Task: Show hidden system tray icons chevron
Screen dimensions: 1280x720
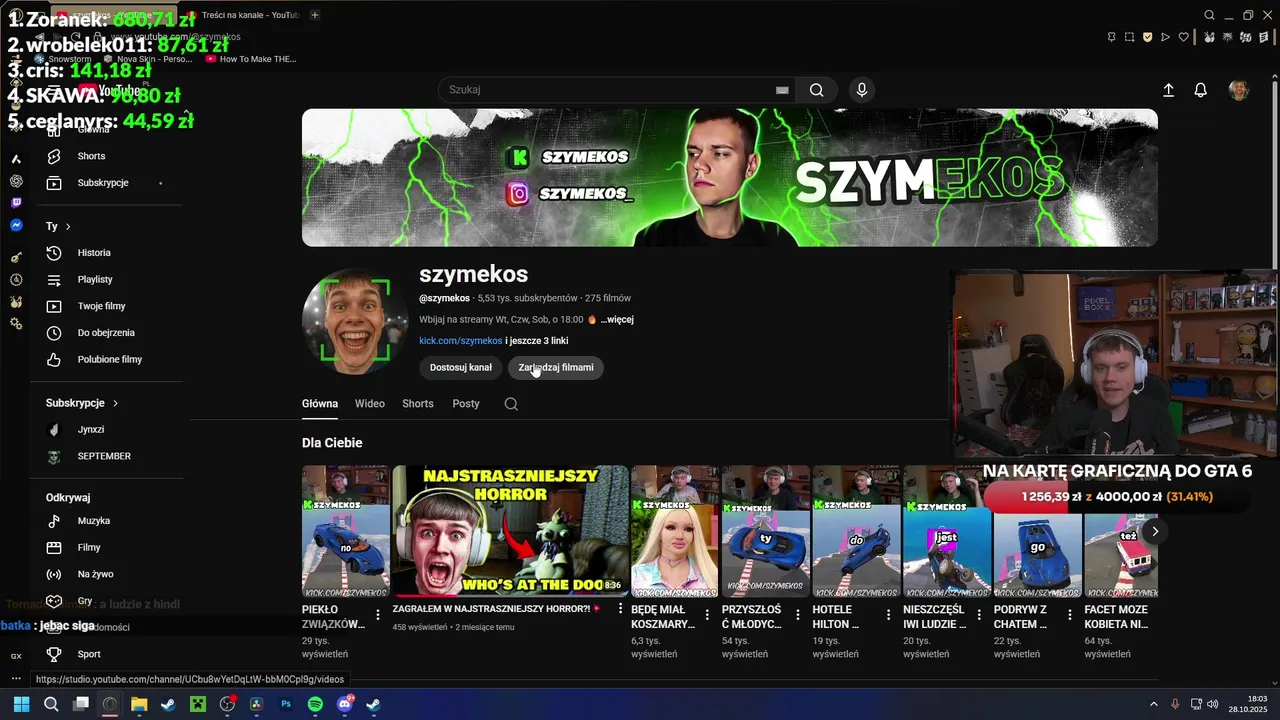Action: pos(1153,704)
